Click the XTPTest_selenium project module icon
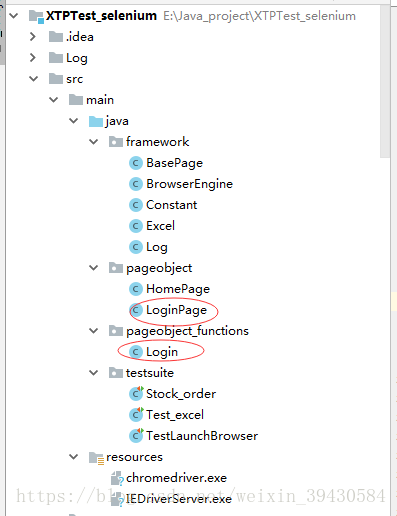 click(x=36, y=16)
